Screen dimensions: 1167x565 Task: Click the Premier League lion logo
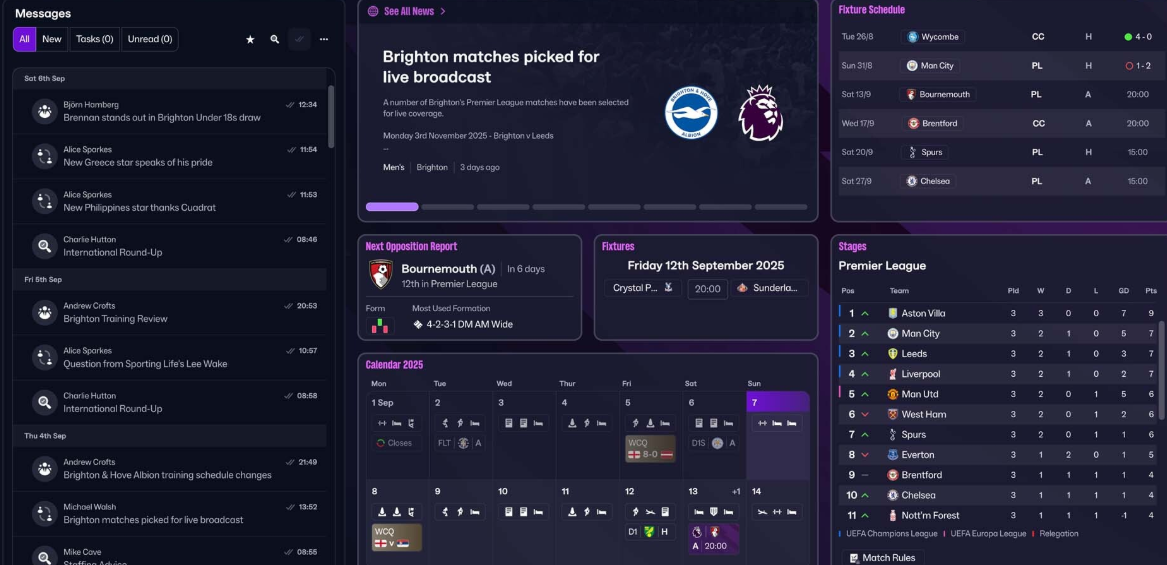point(761,112)
